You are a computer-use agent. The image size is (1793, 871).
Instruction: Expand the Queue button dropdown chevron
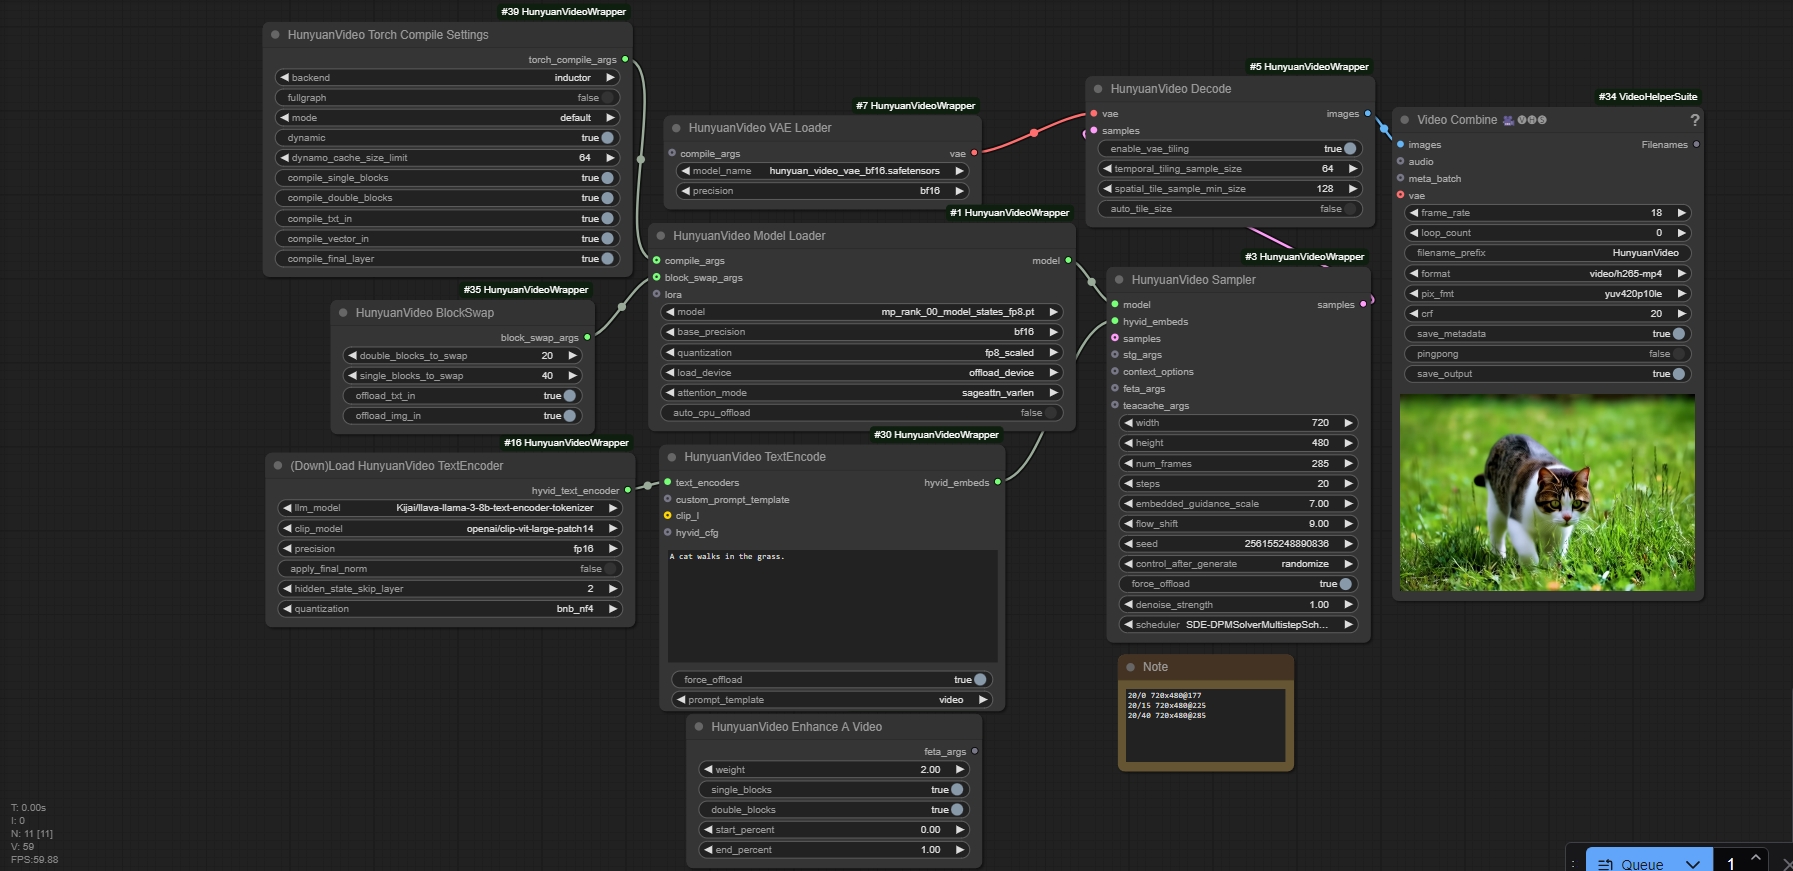[x=1692, y=864]
